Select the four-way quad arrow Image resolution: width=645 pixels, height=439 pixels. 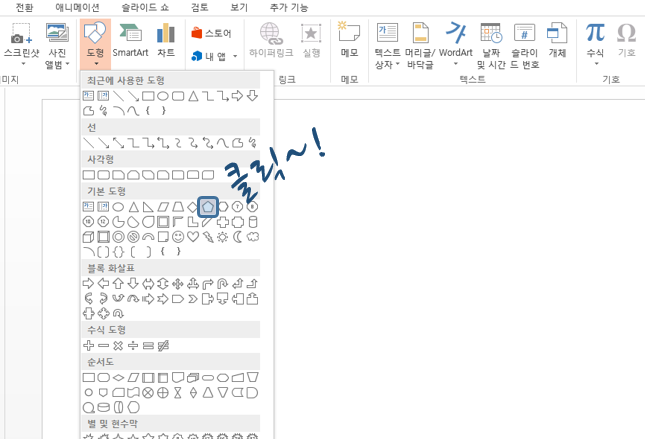point(178,283)
